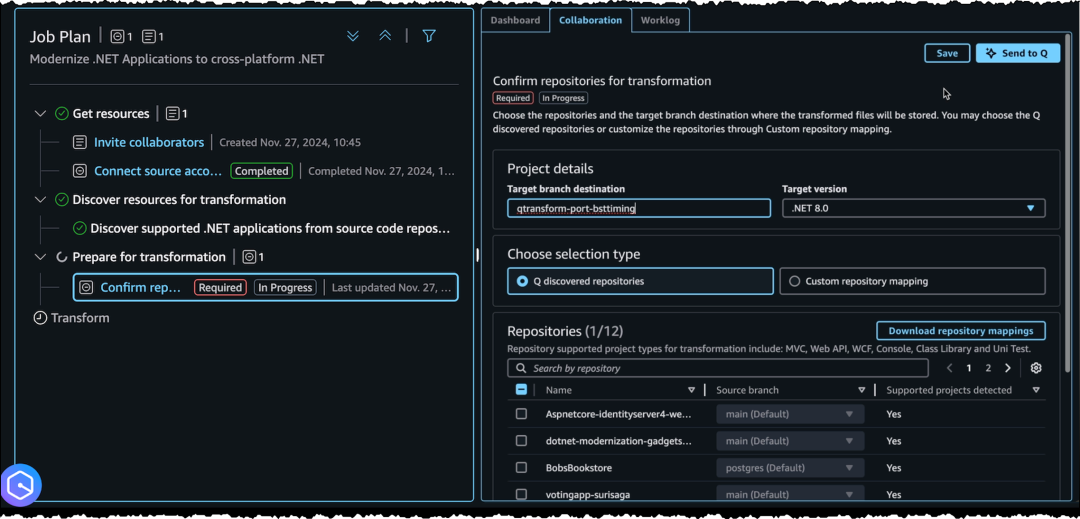The height and width of the screenshot is (519, 1080).
Task: Click Connect source account task icon
Action: pos(80,171)
